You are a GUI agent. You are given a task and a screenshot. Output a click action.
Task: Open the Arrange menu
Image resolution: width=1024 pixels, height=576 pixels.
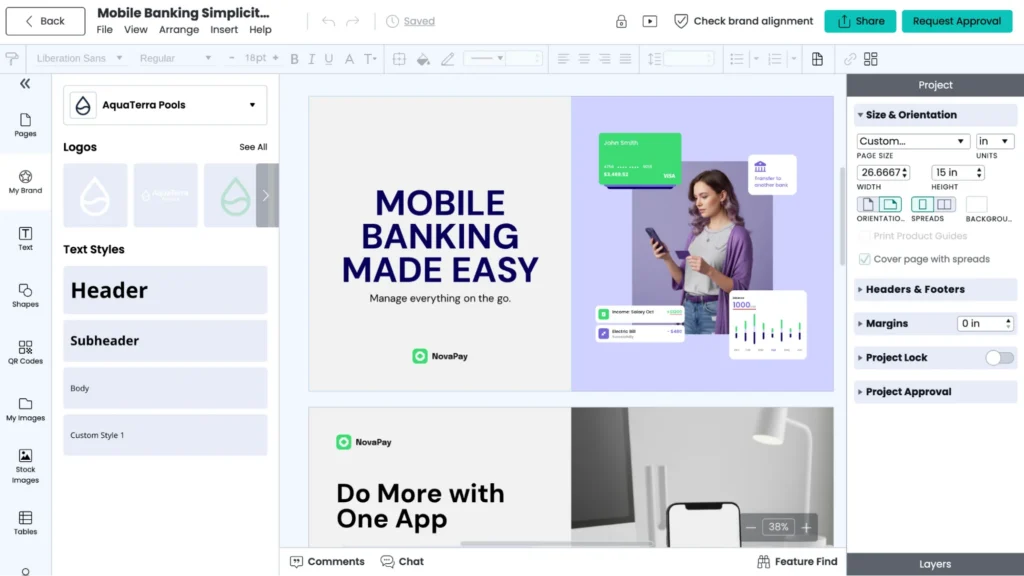pos(179,30)
